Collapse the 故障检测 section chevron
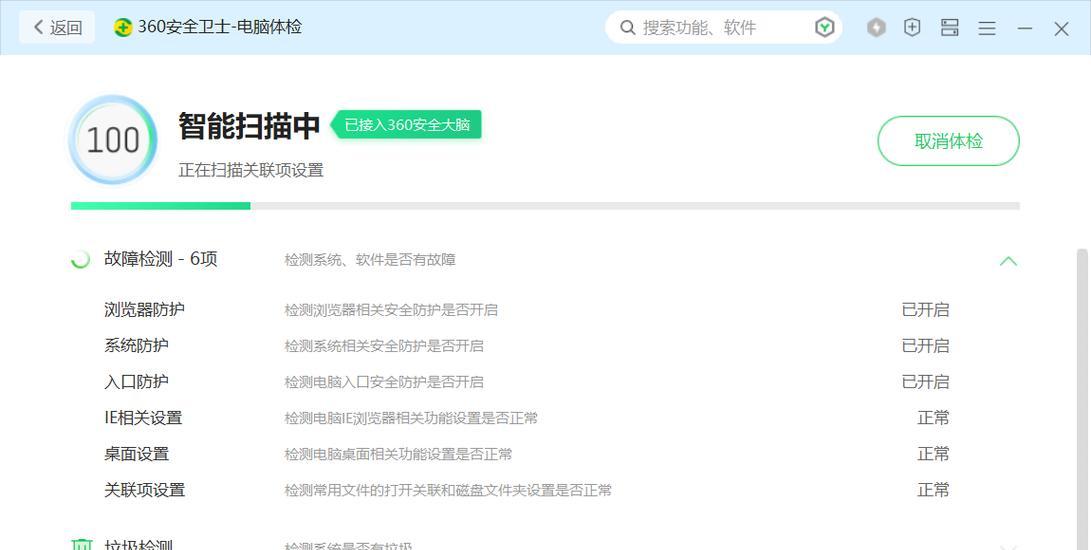Screen dimensions: 1091x550 (1008, 261)
